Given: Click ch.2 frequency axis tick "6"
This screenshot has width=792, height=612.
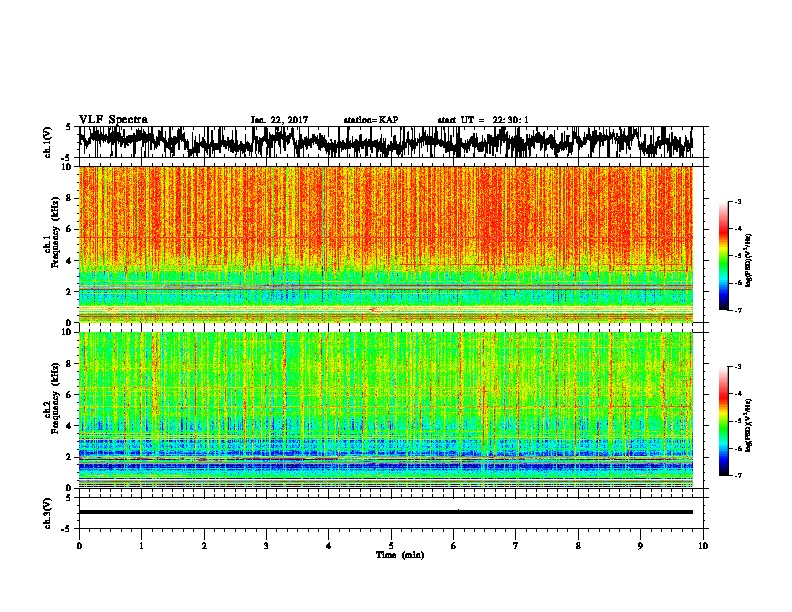Looking at the screenshot, I should [x=69, y=395].
